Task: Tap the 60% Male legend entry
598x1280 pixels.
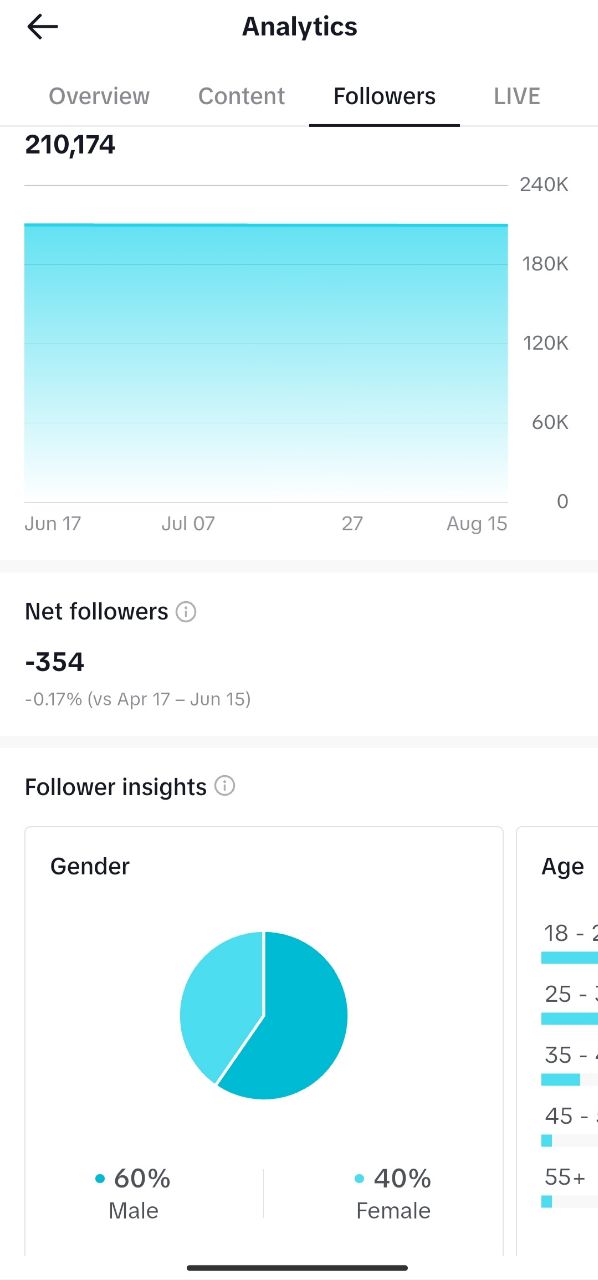Action: (x=133, y=1193)
